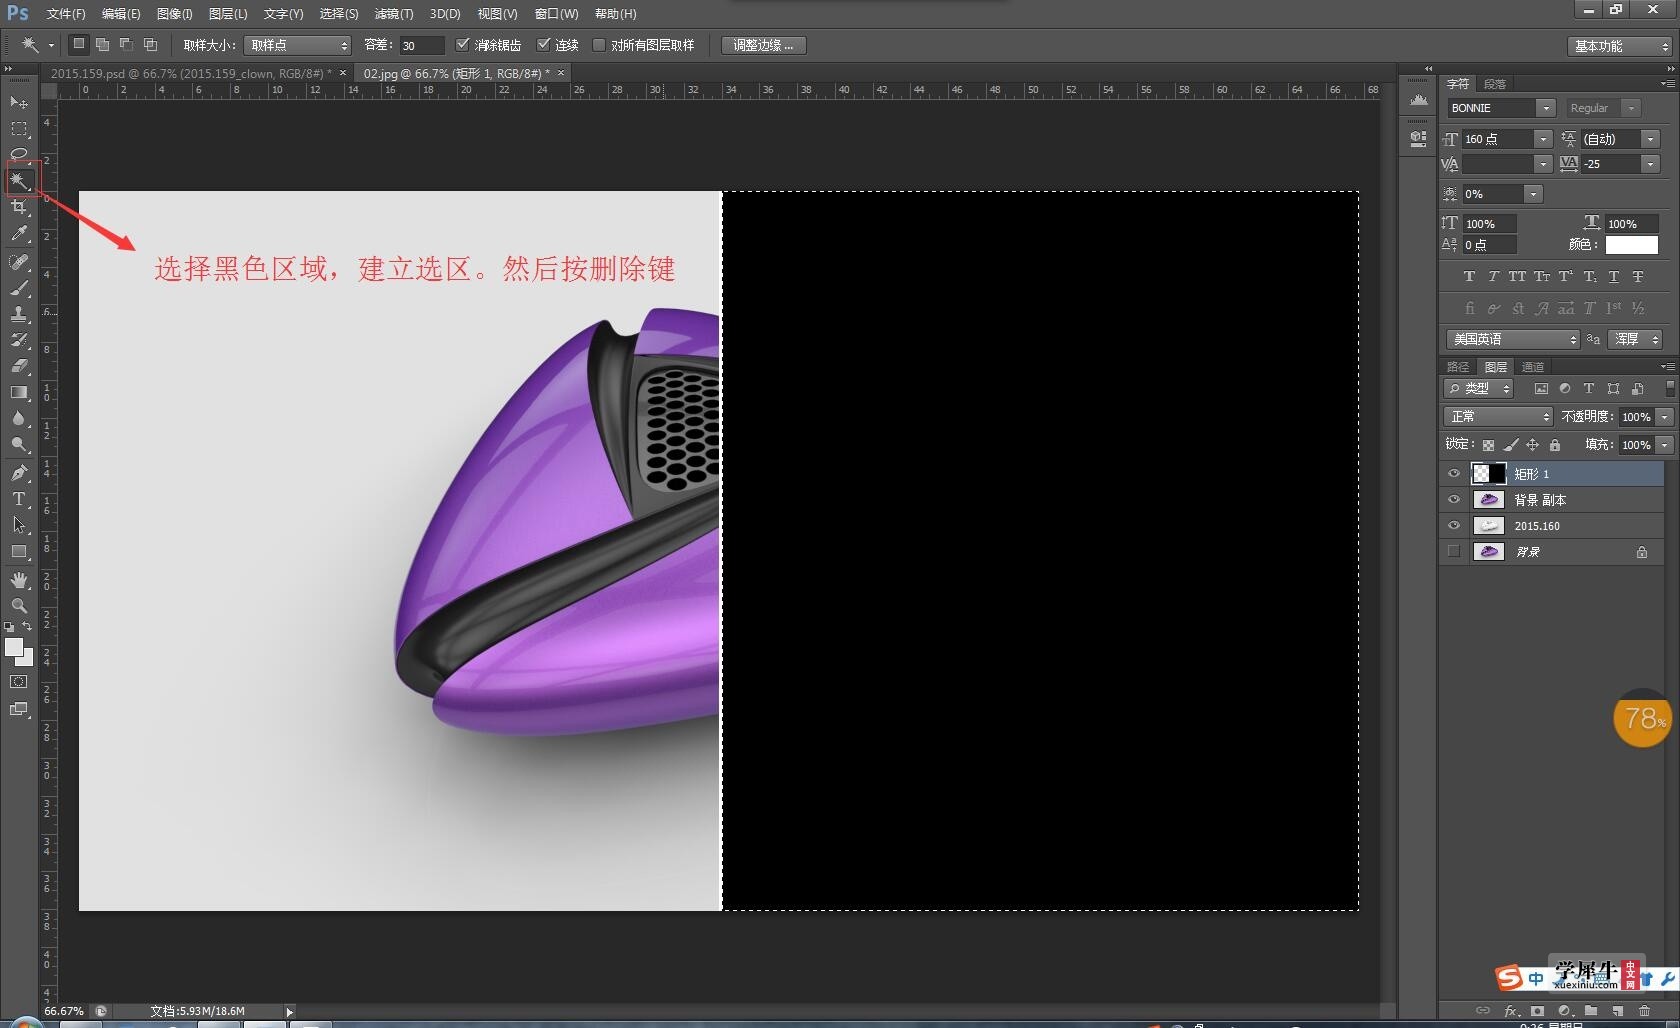The height and width of the screenshot is (1028, 1680).
Task: Open the blend mode 正常 dropdown
Action: click(1497, 417)
